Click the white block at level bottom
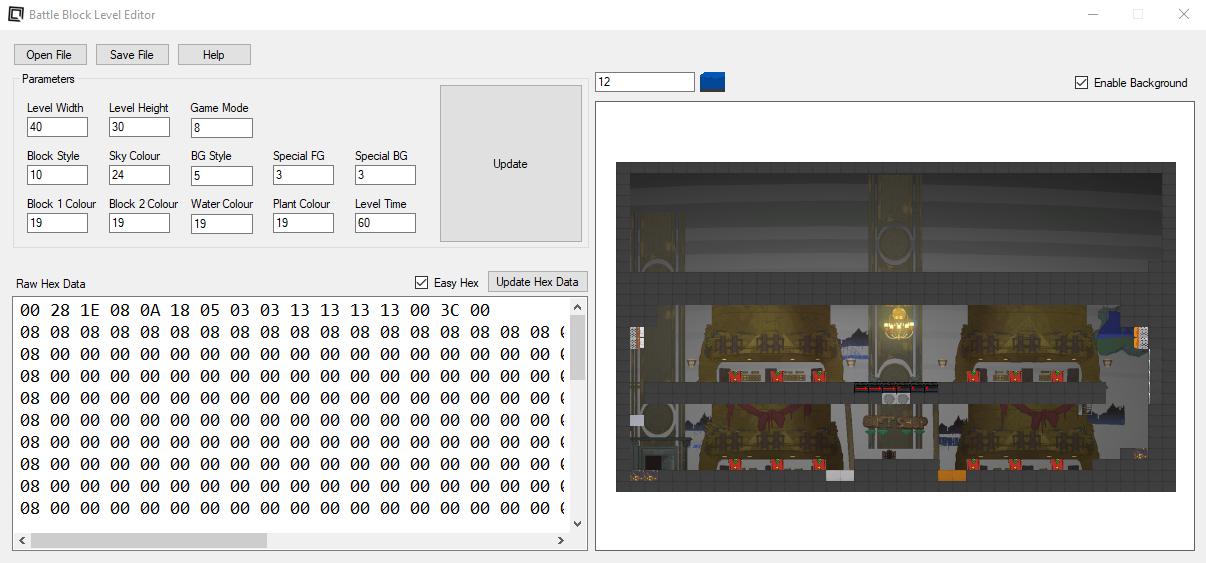 [840, 475]
